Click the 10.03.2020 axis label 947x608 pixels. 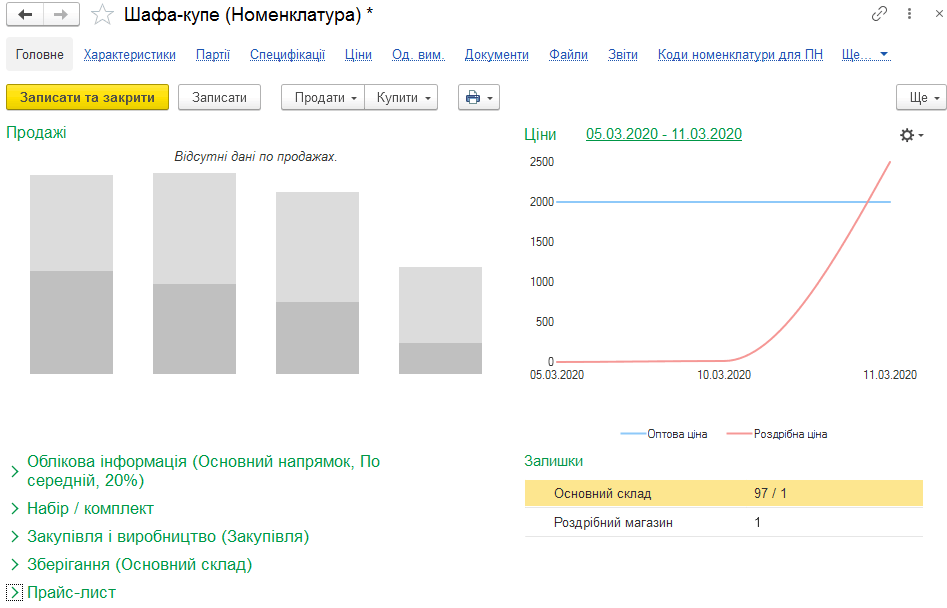[724, 375]
